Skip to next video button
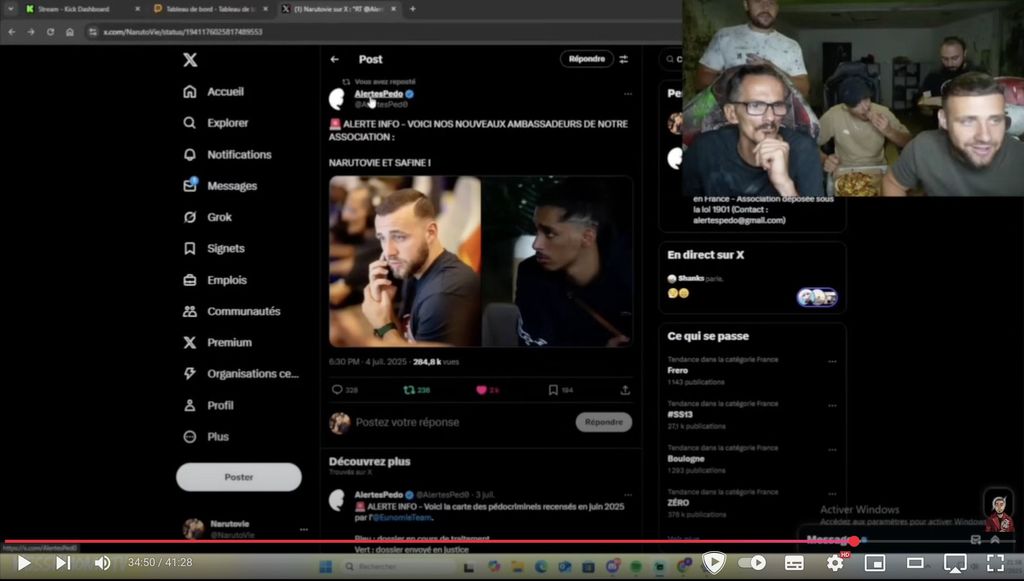The image size is (1024, 581). point(63,563)
